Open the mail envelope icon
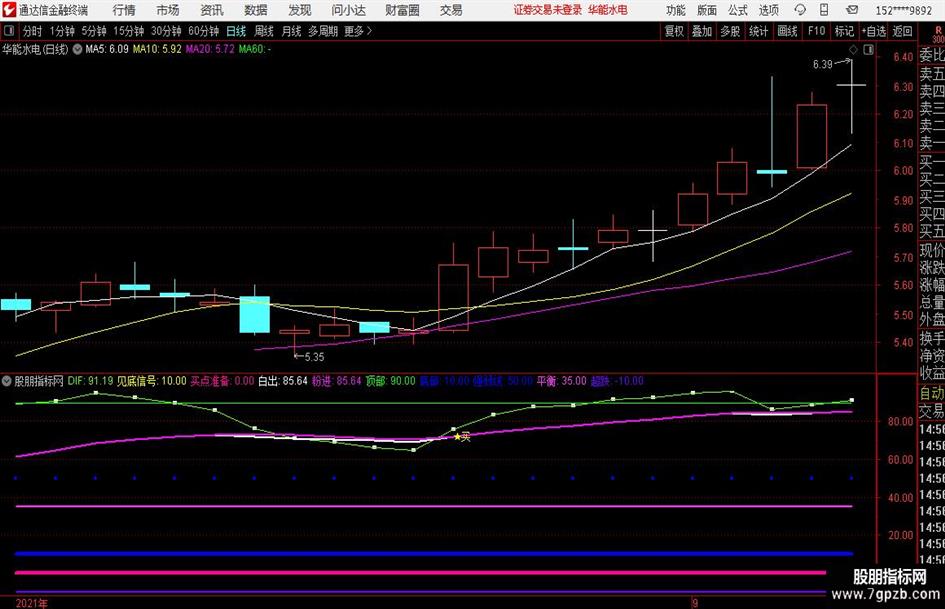 tap(852, 10)
